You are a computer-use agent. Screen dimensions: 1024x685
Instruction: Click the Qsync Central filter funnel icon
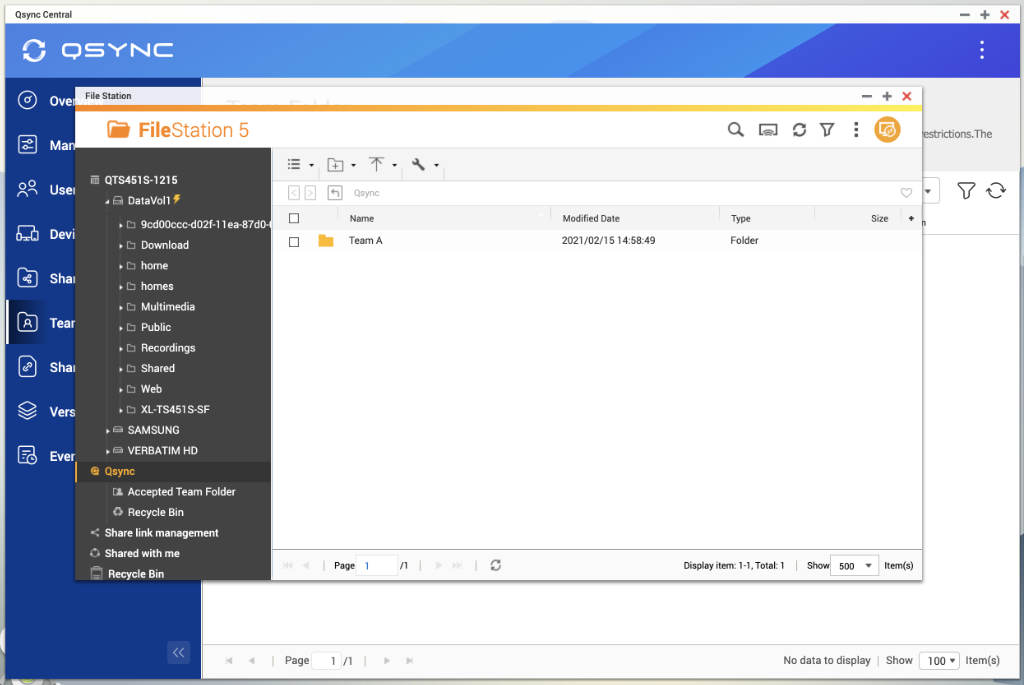pos(966,191)
